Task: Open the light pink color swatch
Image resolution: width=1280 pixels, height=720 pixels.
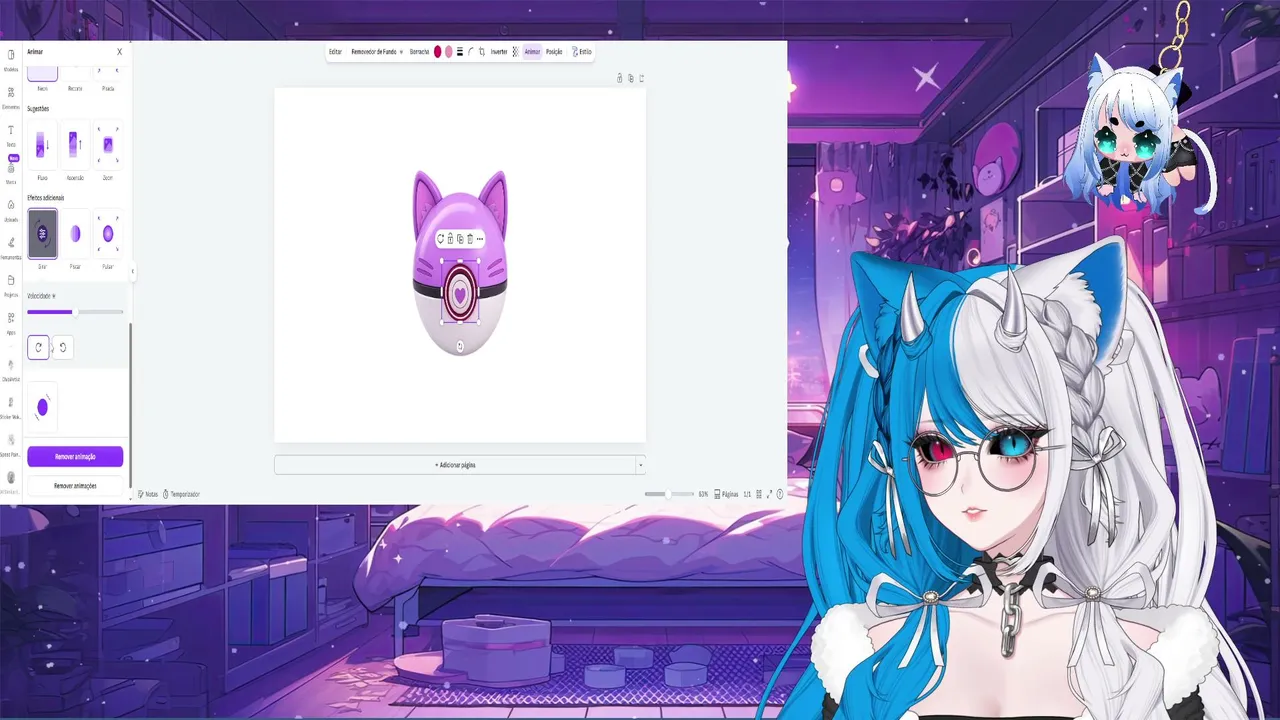Action: (448, 52)
